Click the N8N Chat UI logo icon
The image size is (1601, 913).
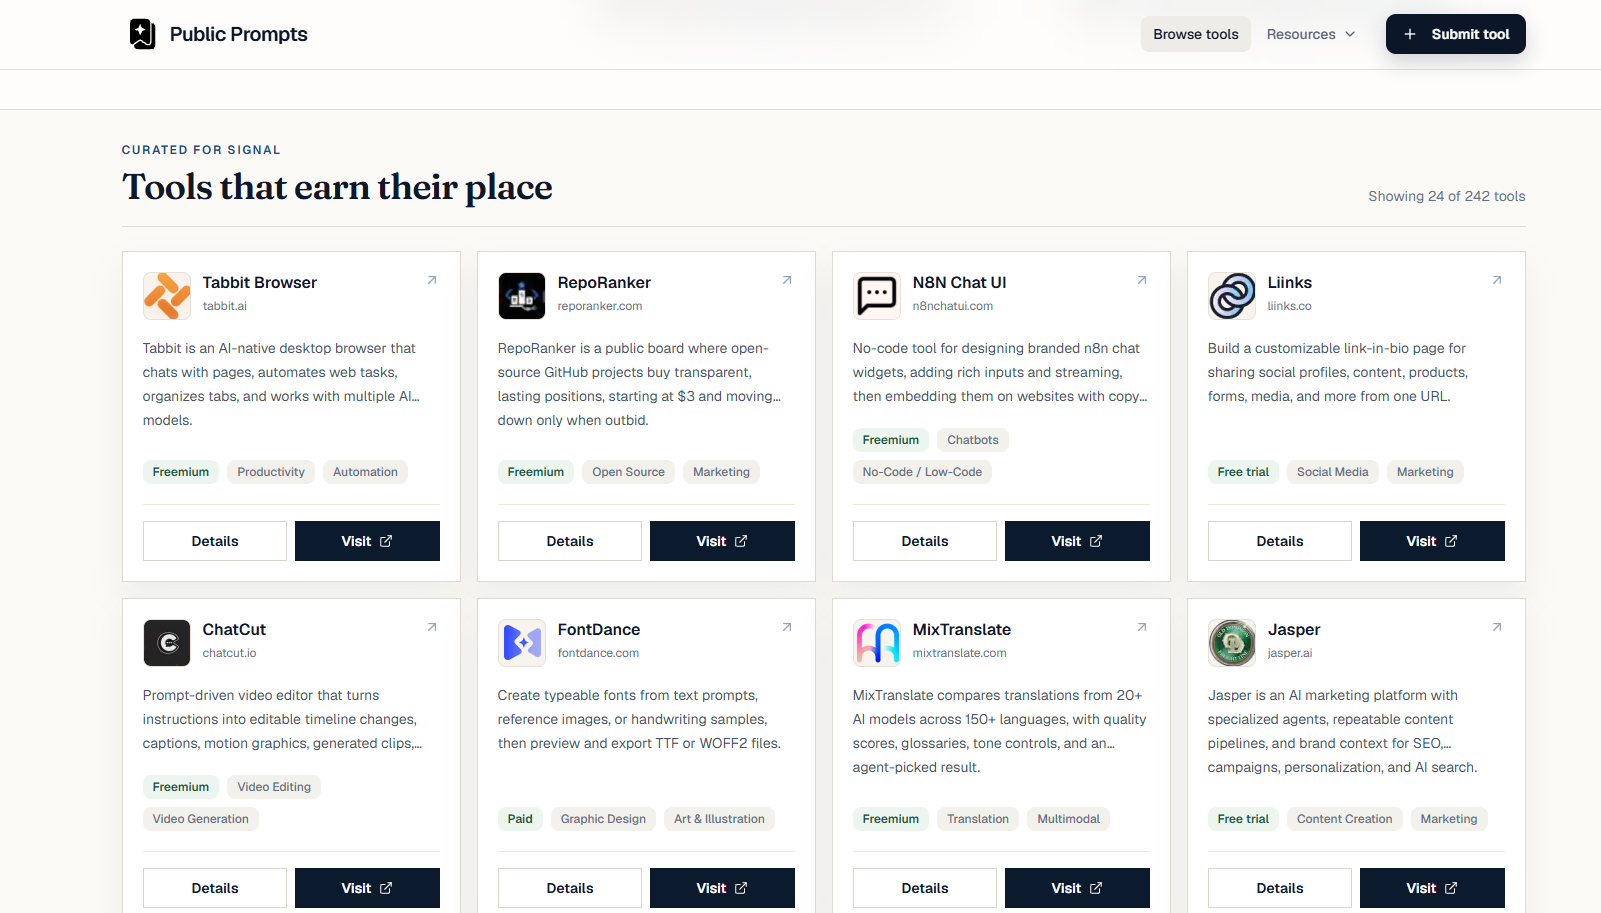pos(877,296)
